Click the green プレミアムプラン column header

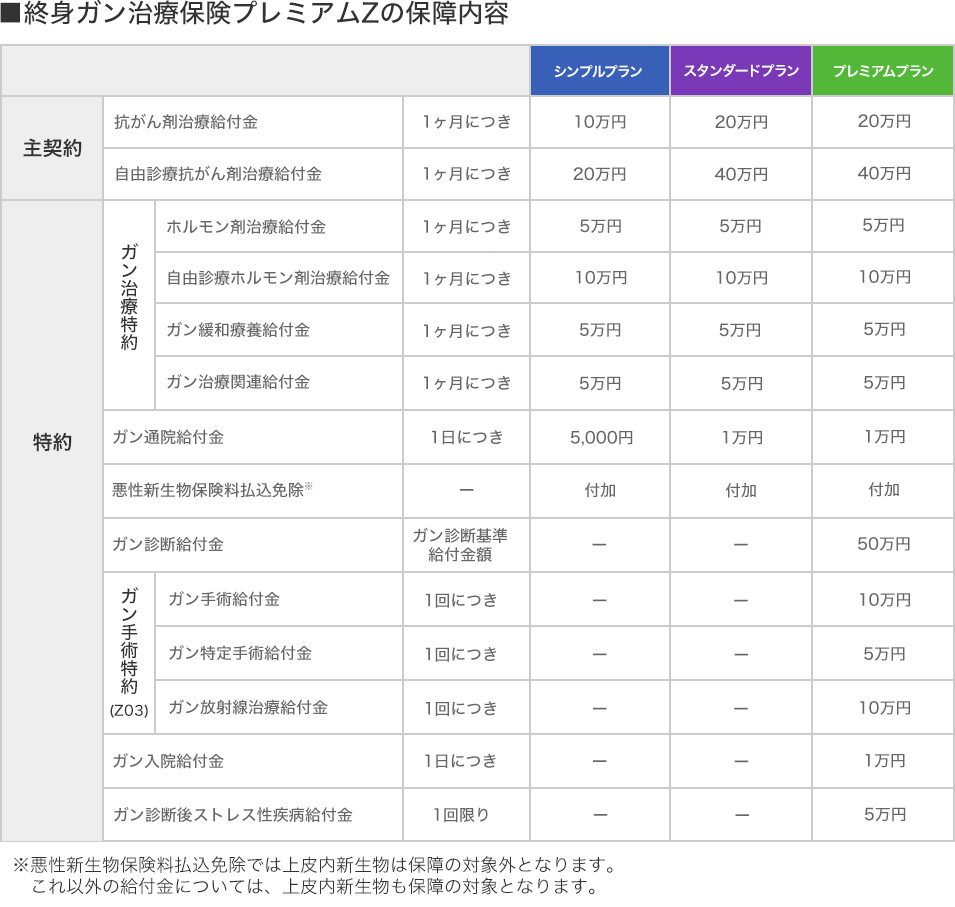[883, 71]
